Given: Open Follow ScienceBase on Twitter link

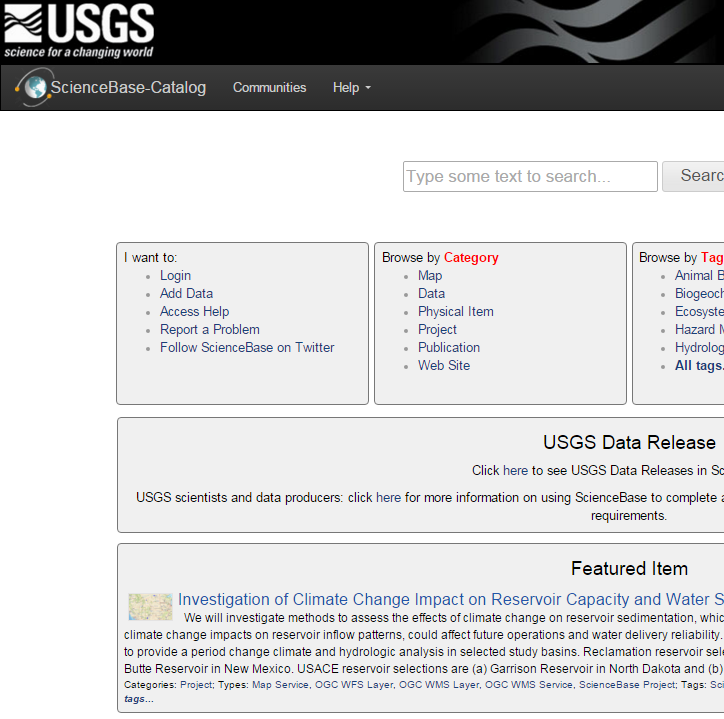Looking at the screenshot, I should point(247,348).
